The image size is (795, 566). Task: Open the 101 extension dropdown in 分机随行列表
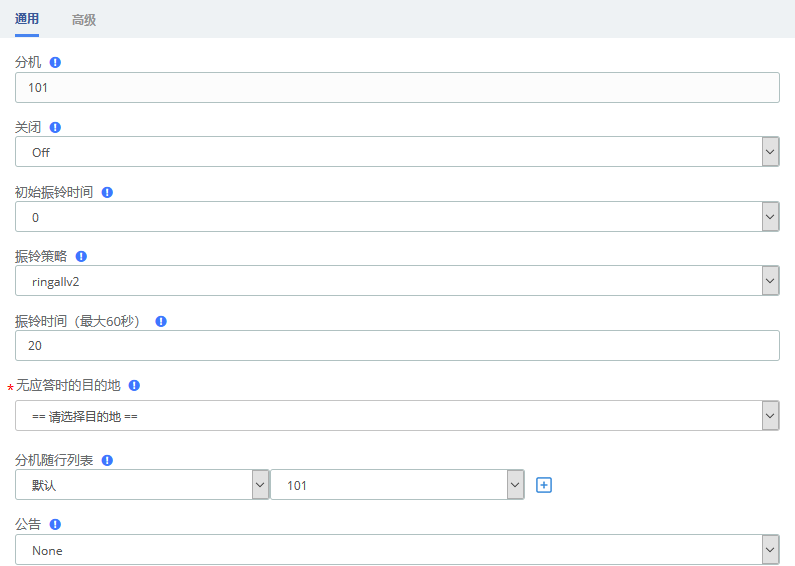pos(398,485)
